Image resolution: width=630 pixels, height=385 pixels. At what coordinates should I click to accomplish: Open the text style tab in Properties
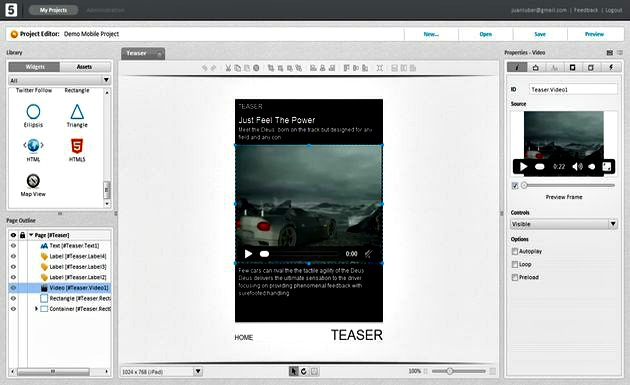click(554, 68)
